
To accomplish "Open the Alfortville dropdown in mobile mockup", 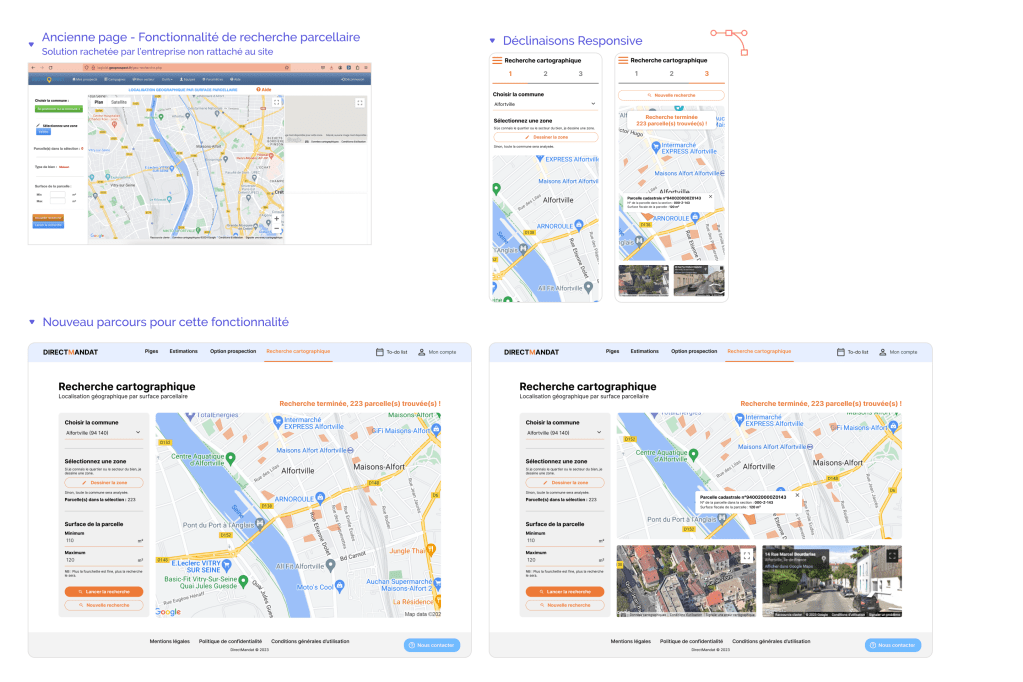I will [545, 104].
